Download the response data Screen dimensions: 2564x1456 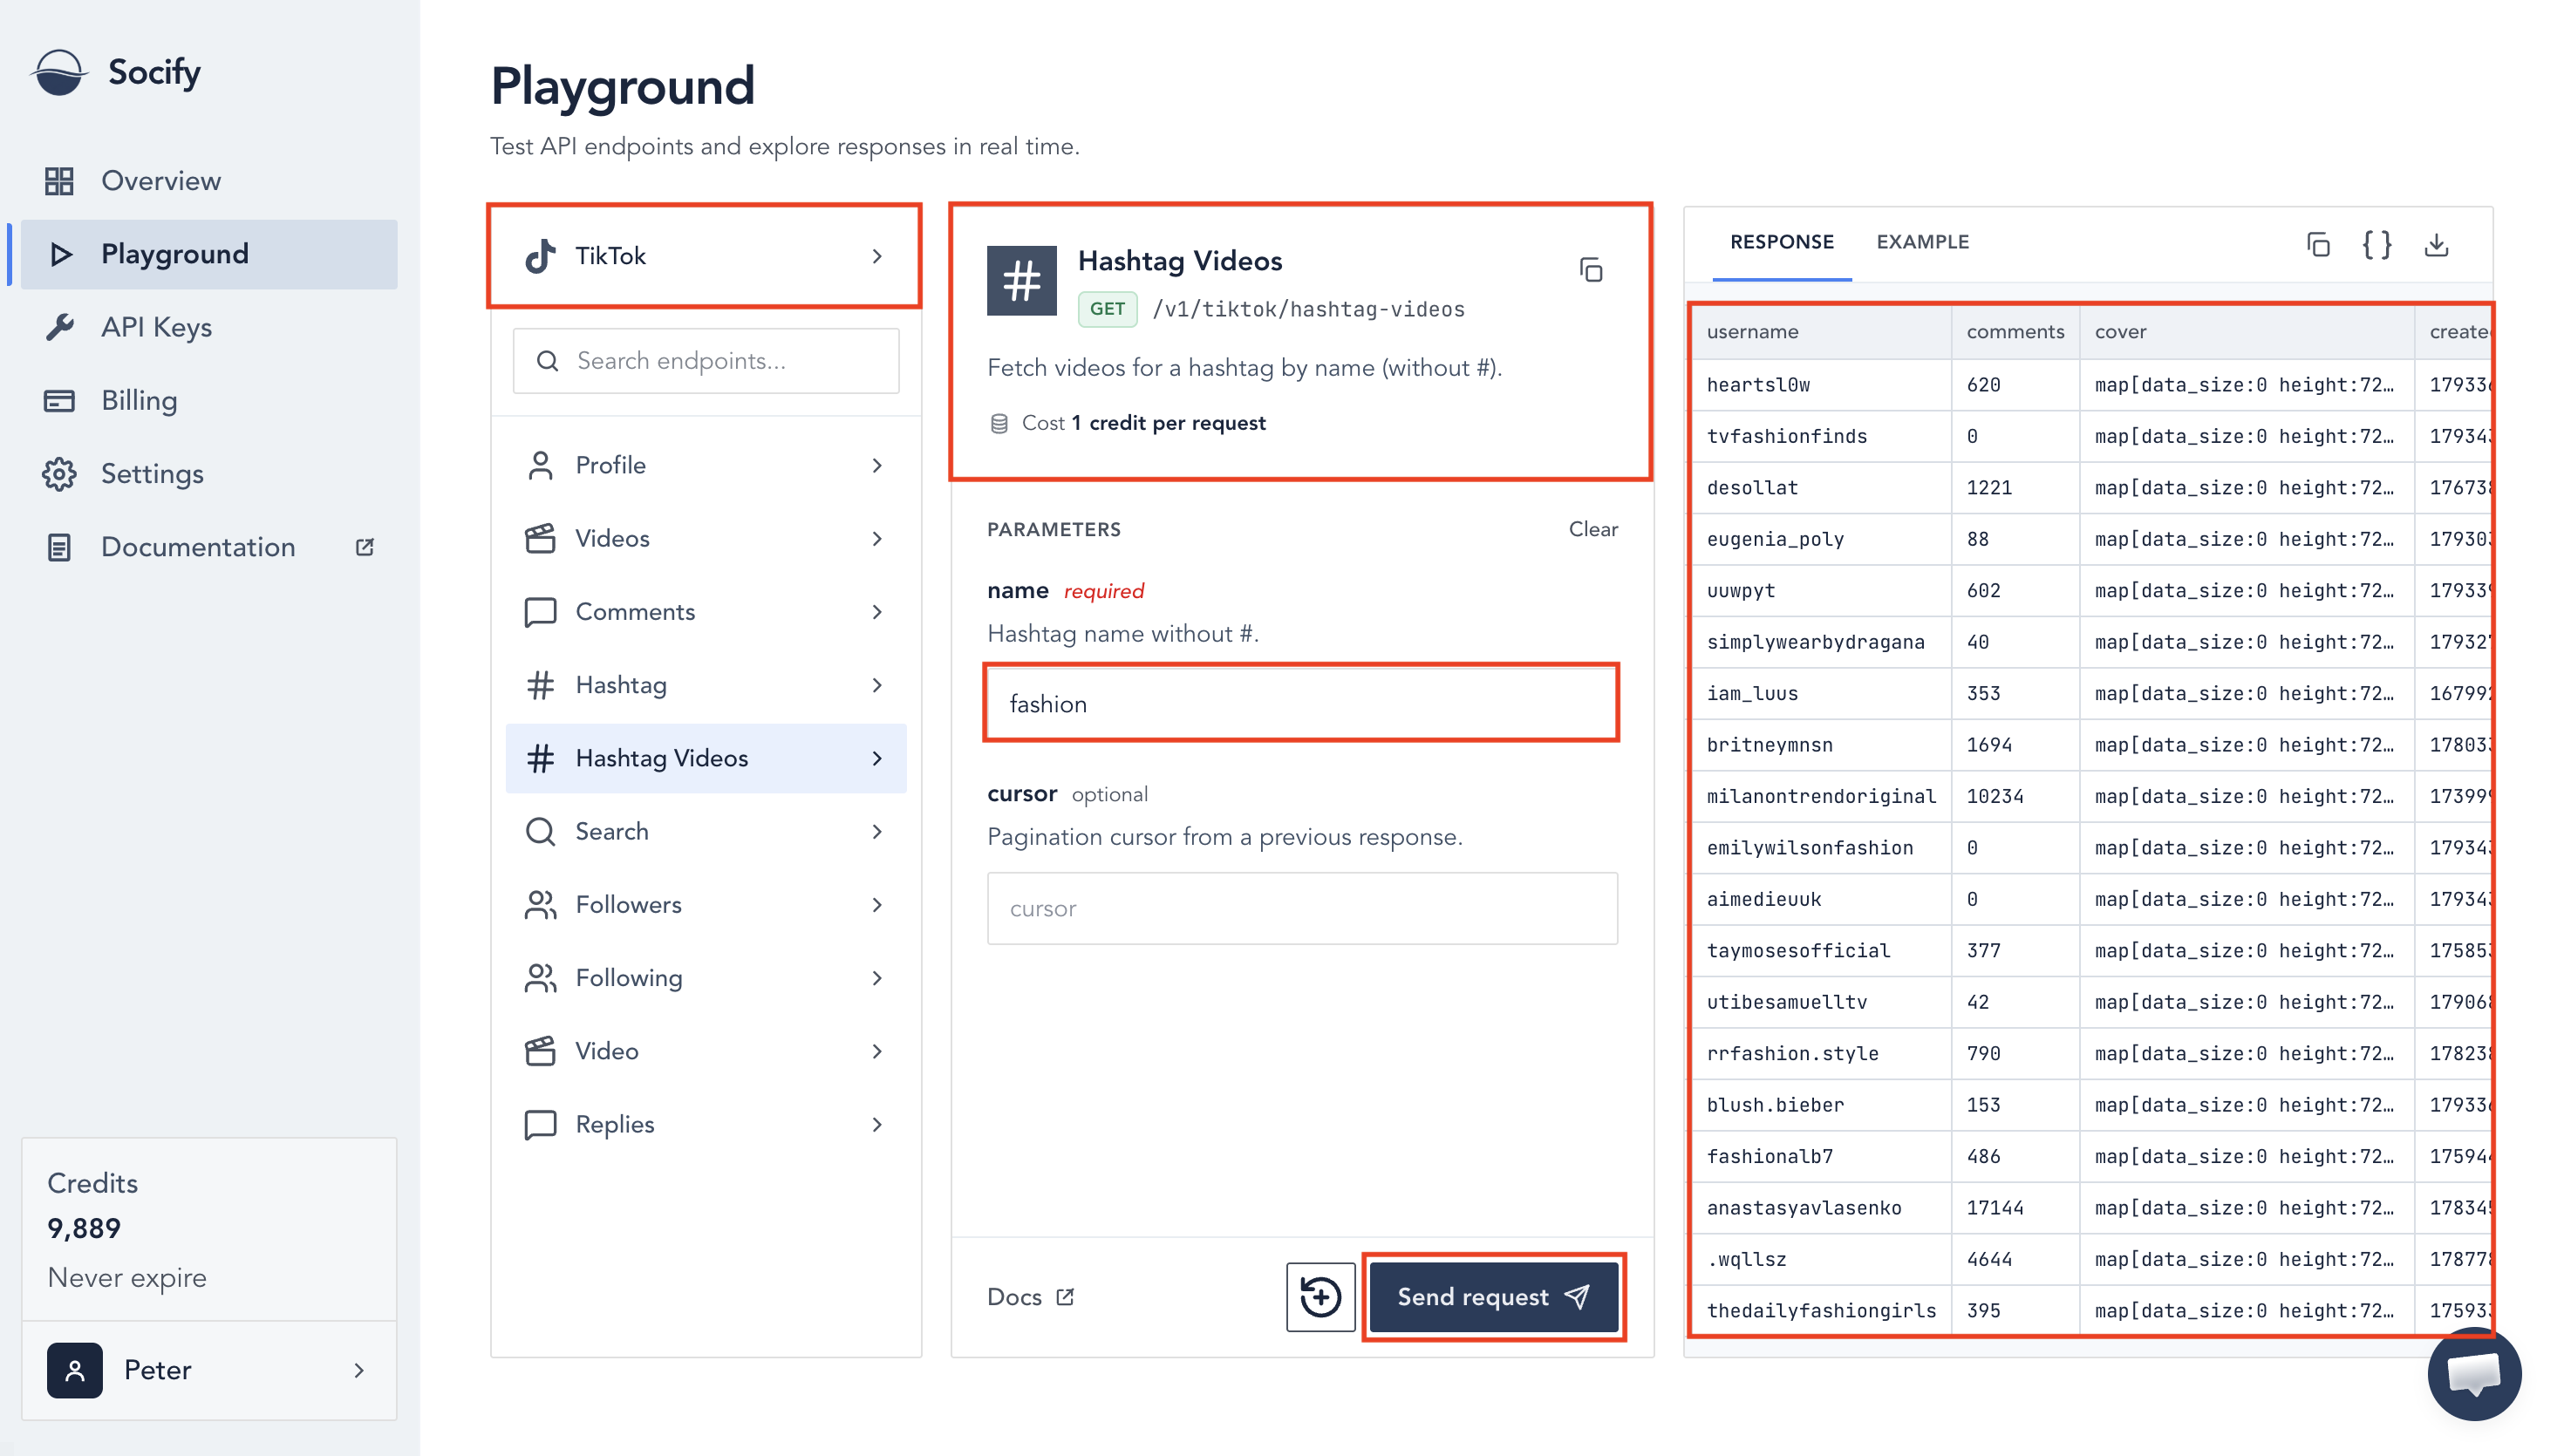[2436, 244]
